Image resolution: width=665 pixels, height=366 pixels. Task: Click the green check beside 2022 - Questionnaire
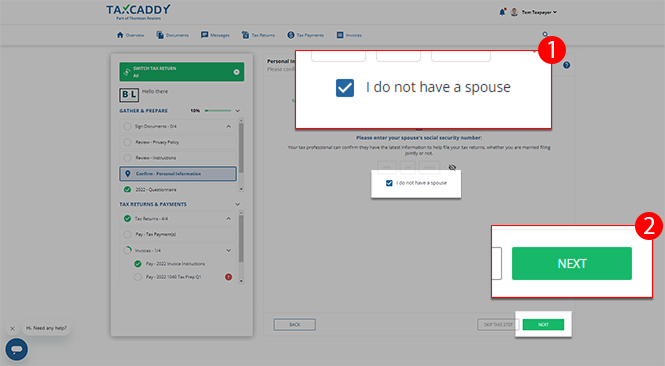[127, 190]
